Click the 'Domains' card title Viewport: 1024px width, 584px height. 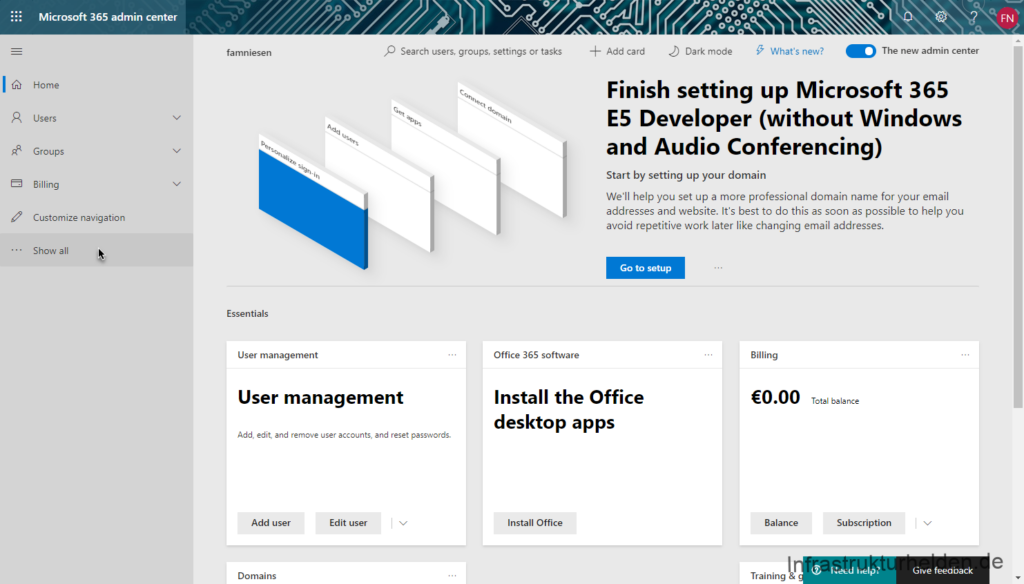[257, 576]
